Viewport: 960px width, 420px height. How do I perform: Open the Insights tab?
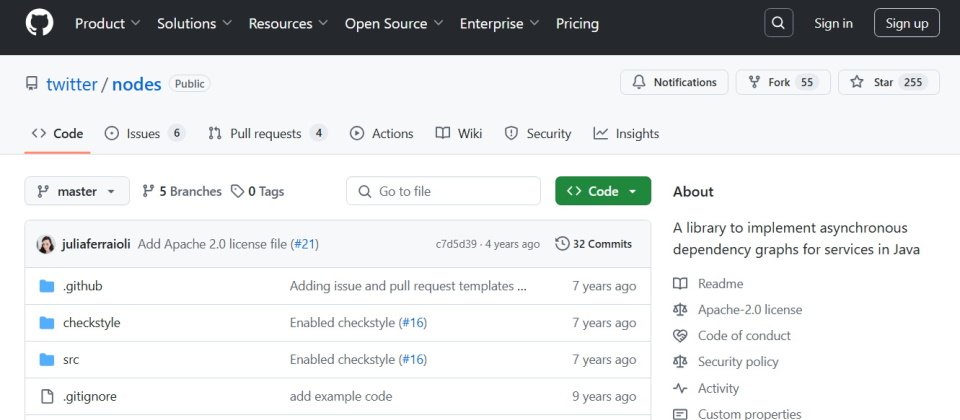point(626,133)
